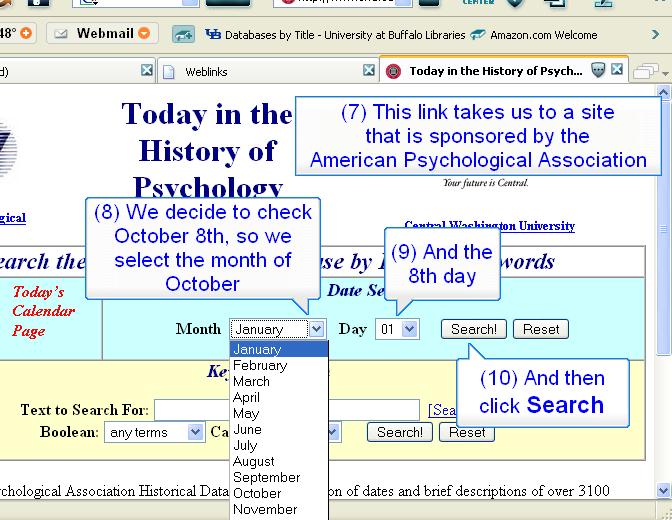Open Amazon.com Welcome bookmark
672x520 pixels.
tap(534, 35)
